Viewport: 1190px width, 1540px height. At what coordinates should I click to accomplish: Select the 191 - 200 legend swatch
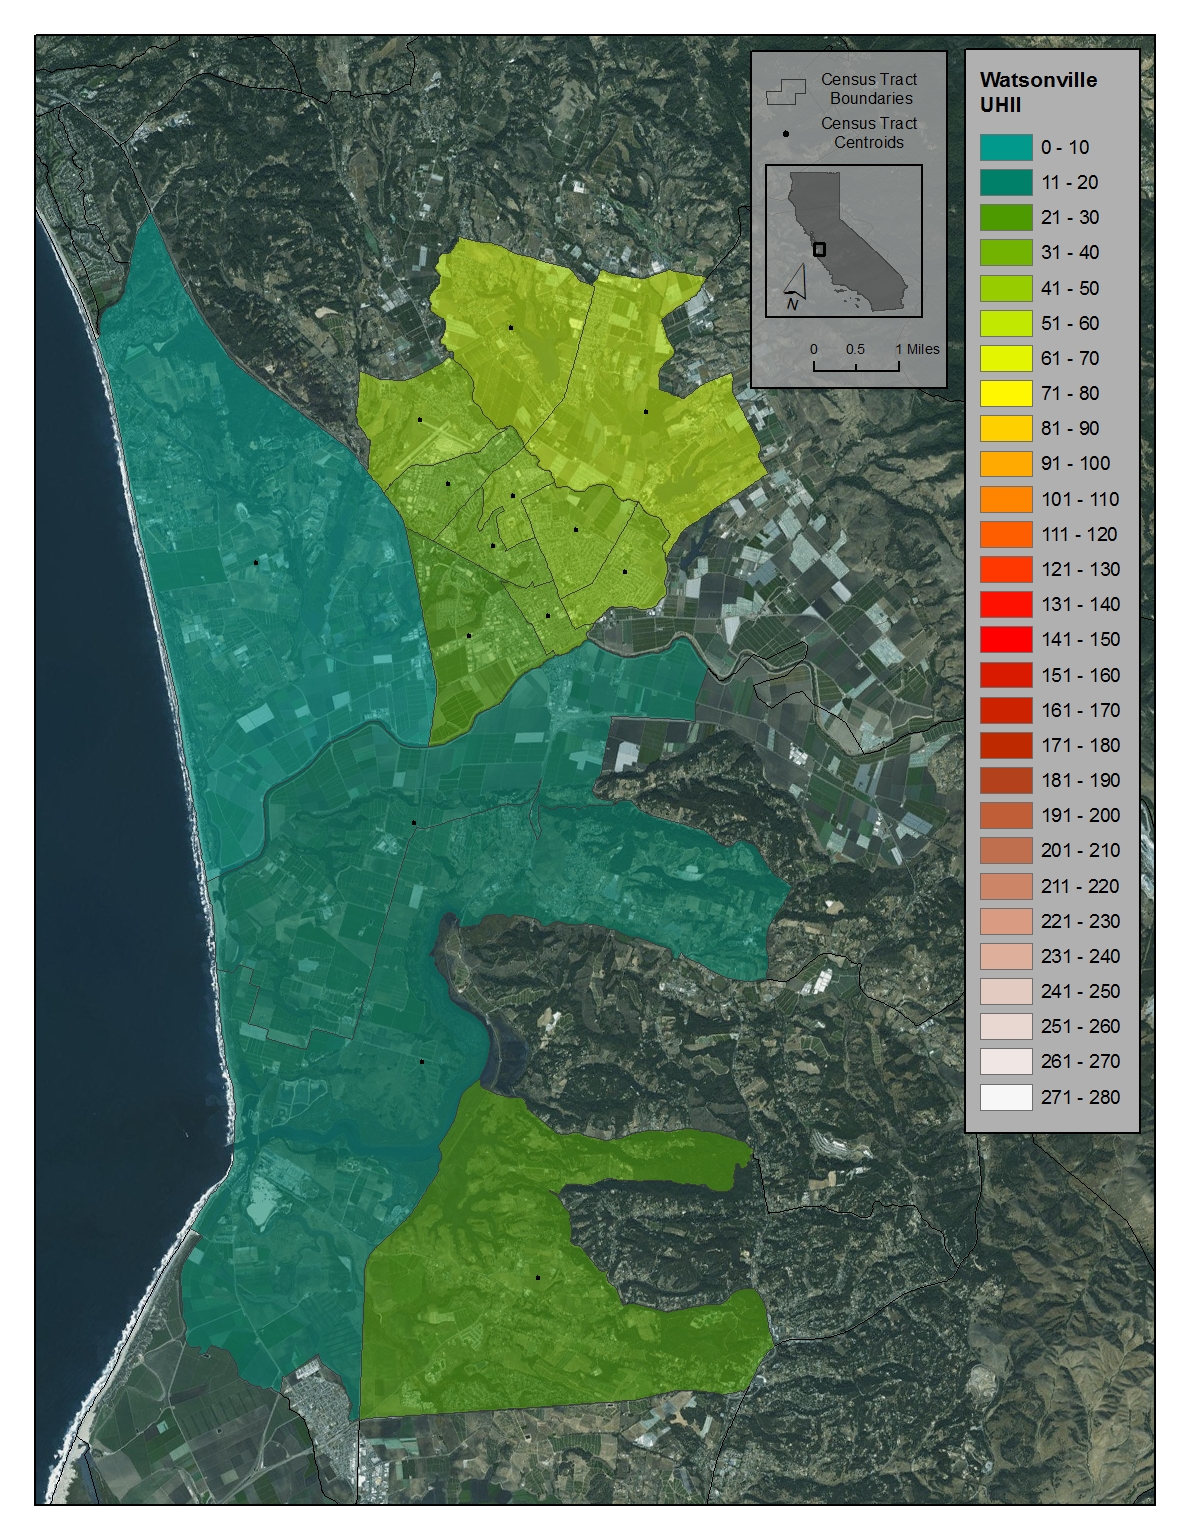1005,815
